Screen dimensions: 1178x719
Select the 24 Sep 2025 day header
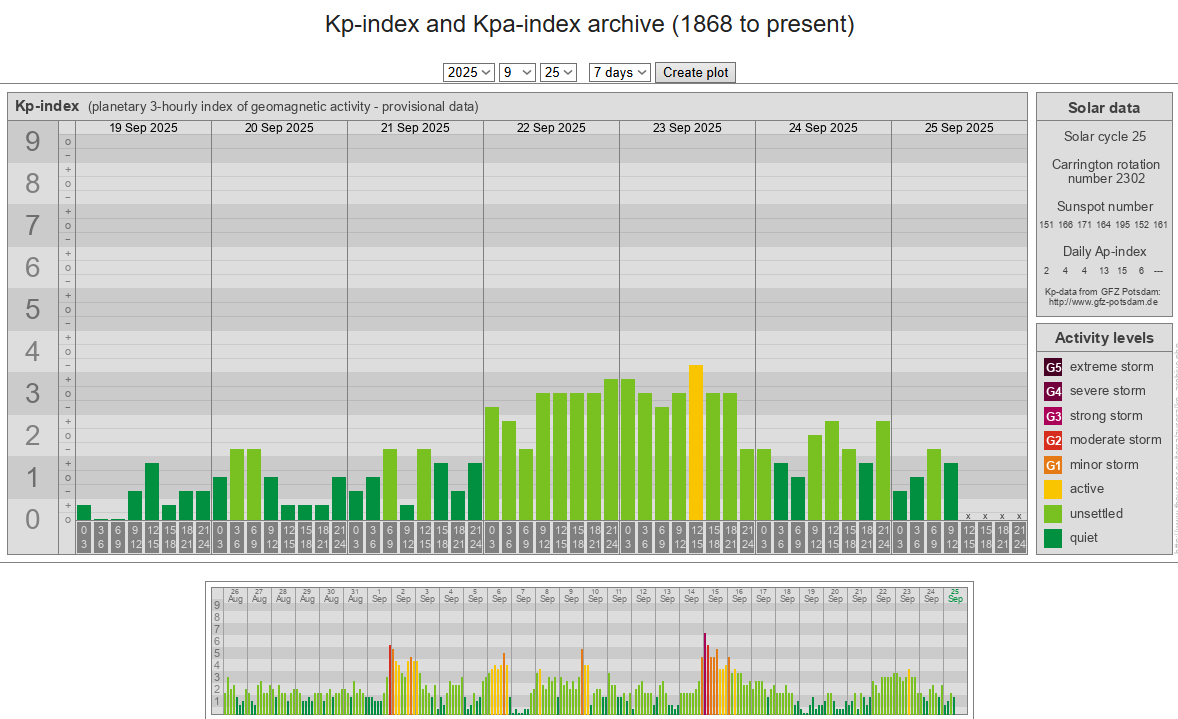click(x=823, y=128)
